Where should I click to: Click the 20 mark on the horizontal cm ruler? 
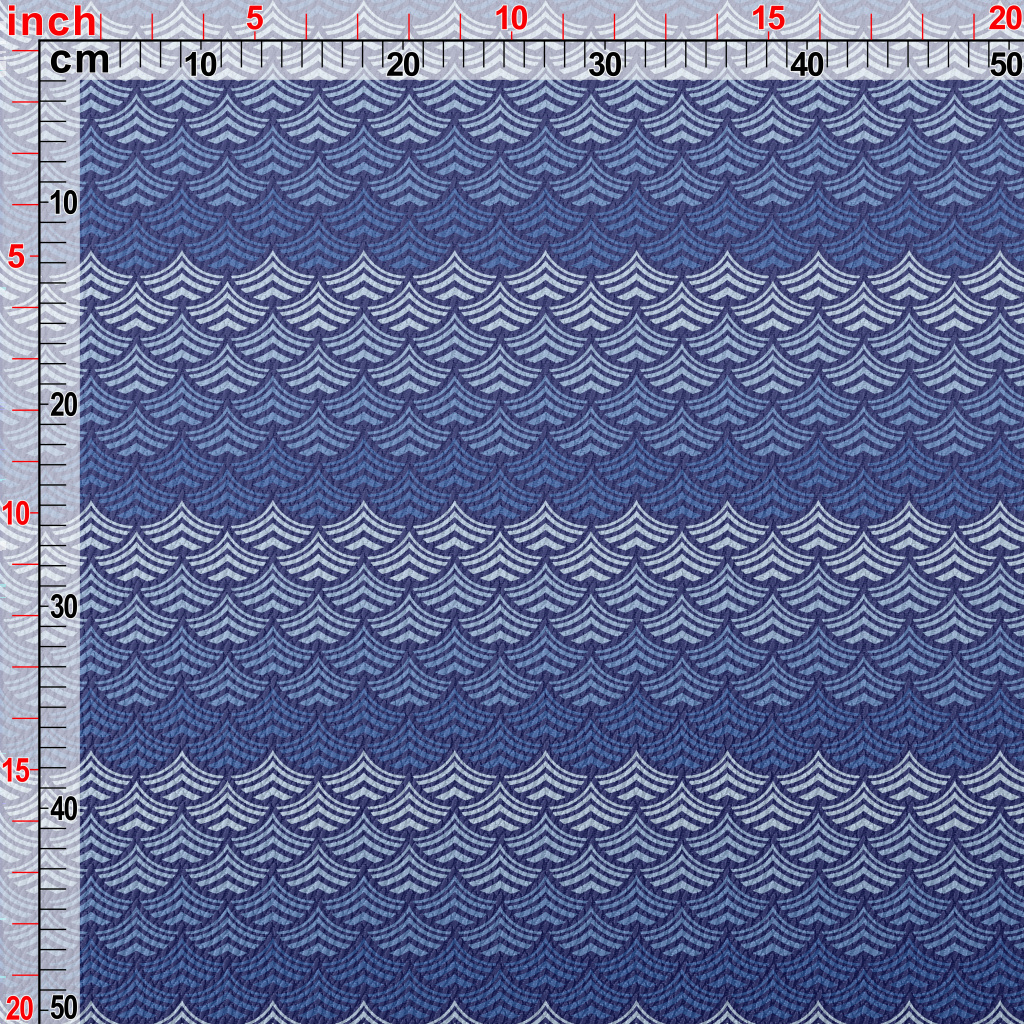coord(403,65)
